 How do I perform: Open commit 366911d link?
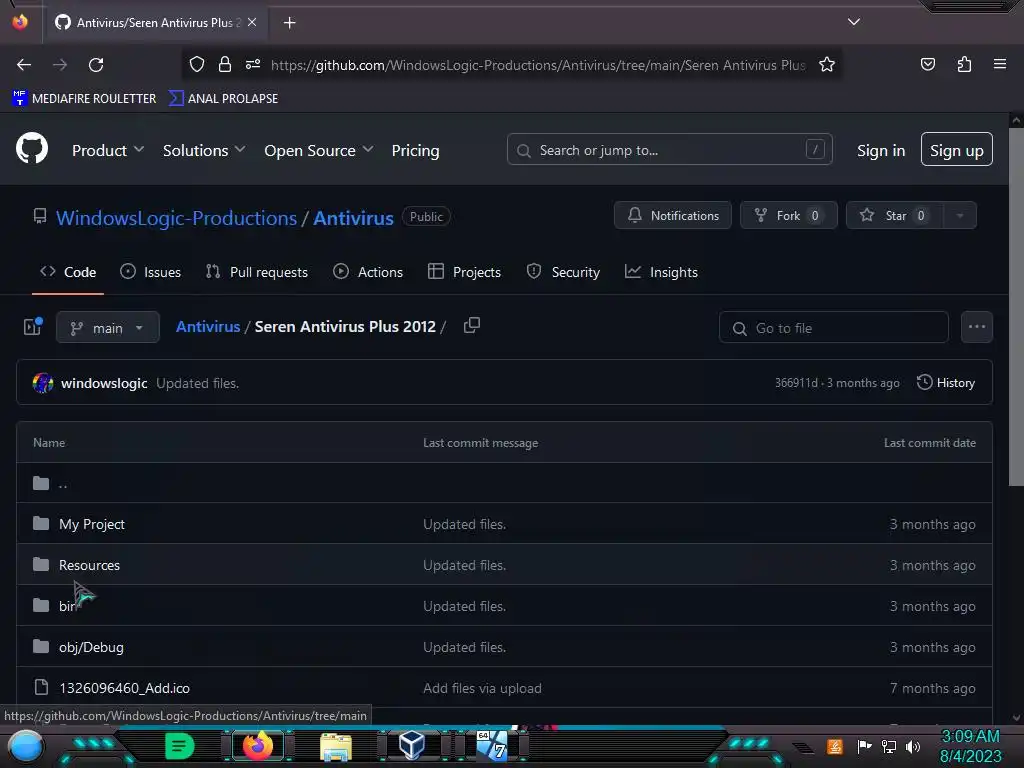tap(796, 383)
